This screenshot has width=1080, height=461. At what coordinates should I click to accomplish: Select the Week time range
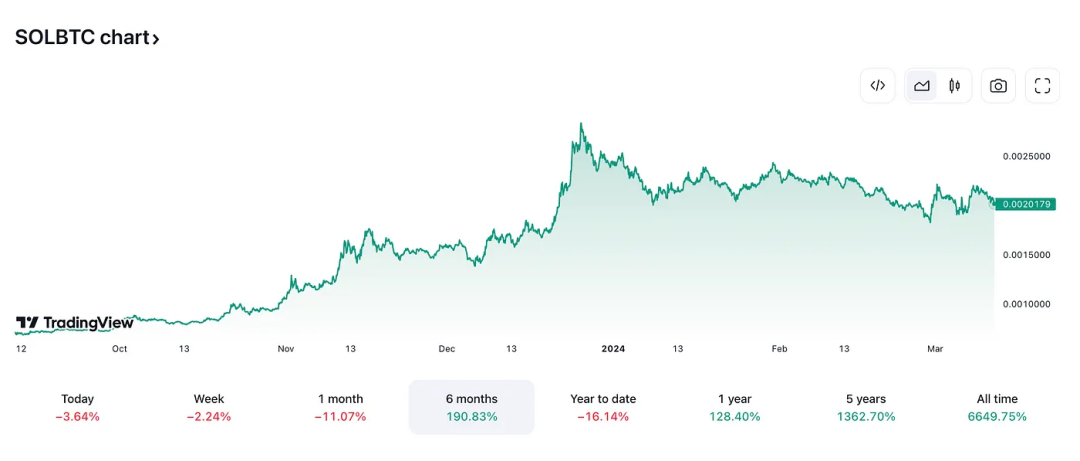pos(209,407)
